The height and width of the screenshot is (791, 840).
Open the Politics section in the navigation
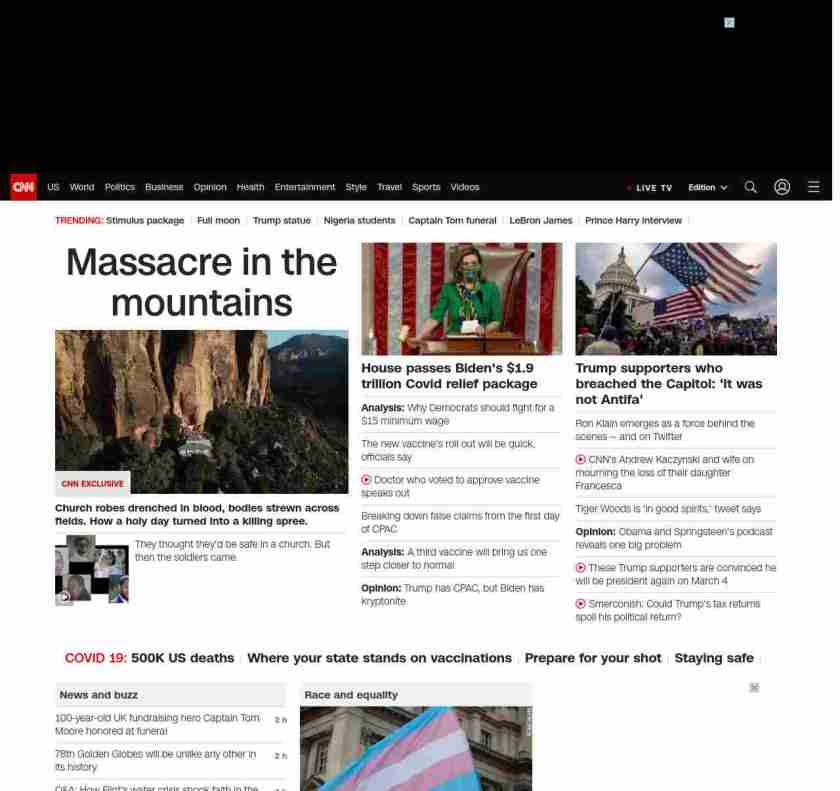(119, 187)
